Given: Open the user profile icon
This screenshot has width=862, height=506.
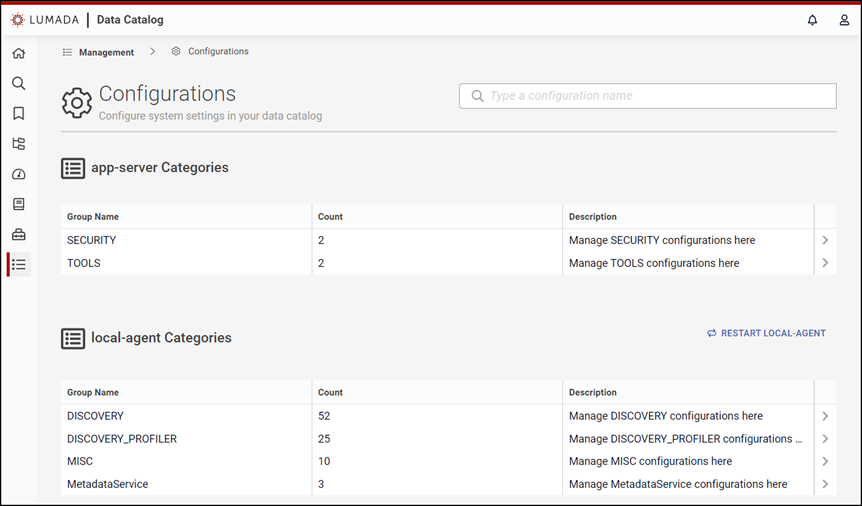Looking at the screenshot, I should pyautogui.click(x=844, y=20).
